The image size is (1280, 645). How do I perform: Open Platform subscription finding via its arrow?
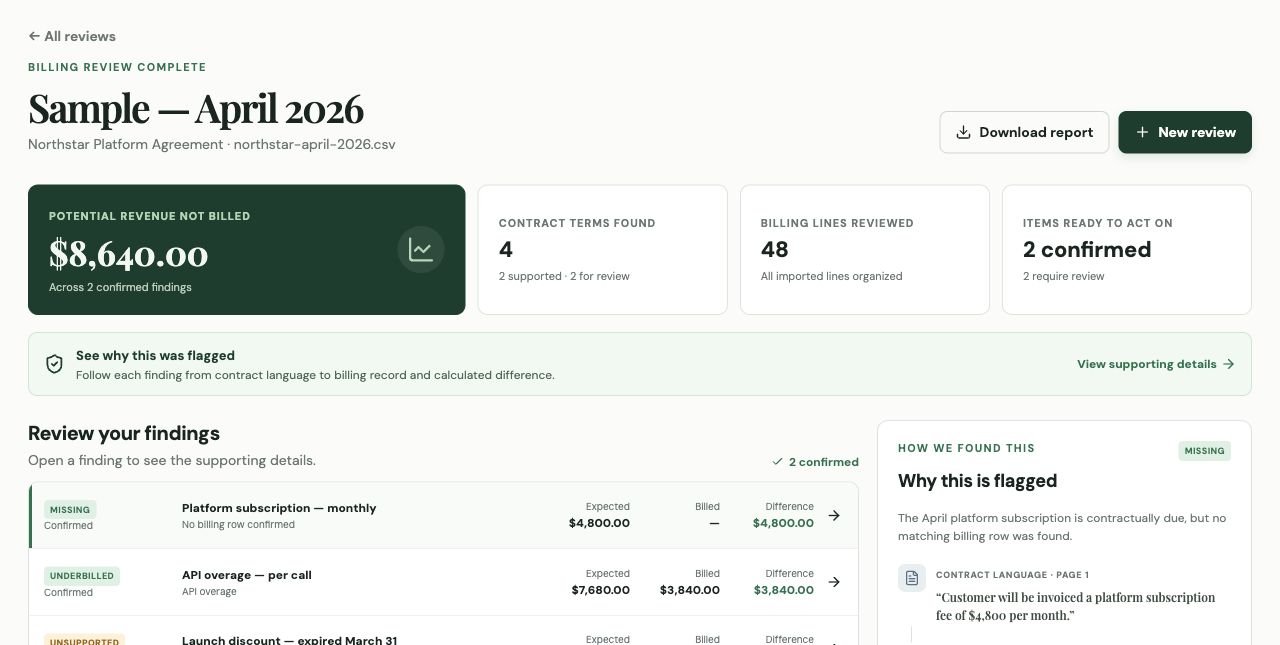[x=834, y=516]
